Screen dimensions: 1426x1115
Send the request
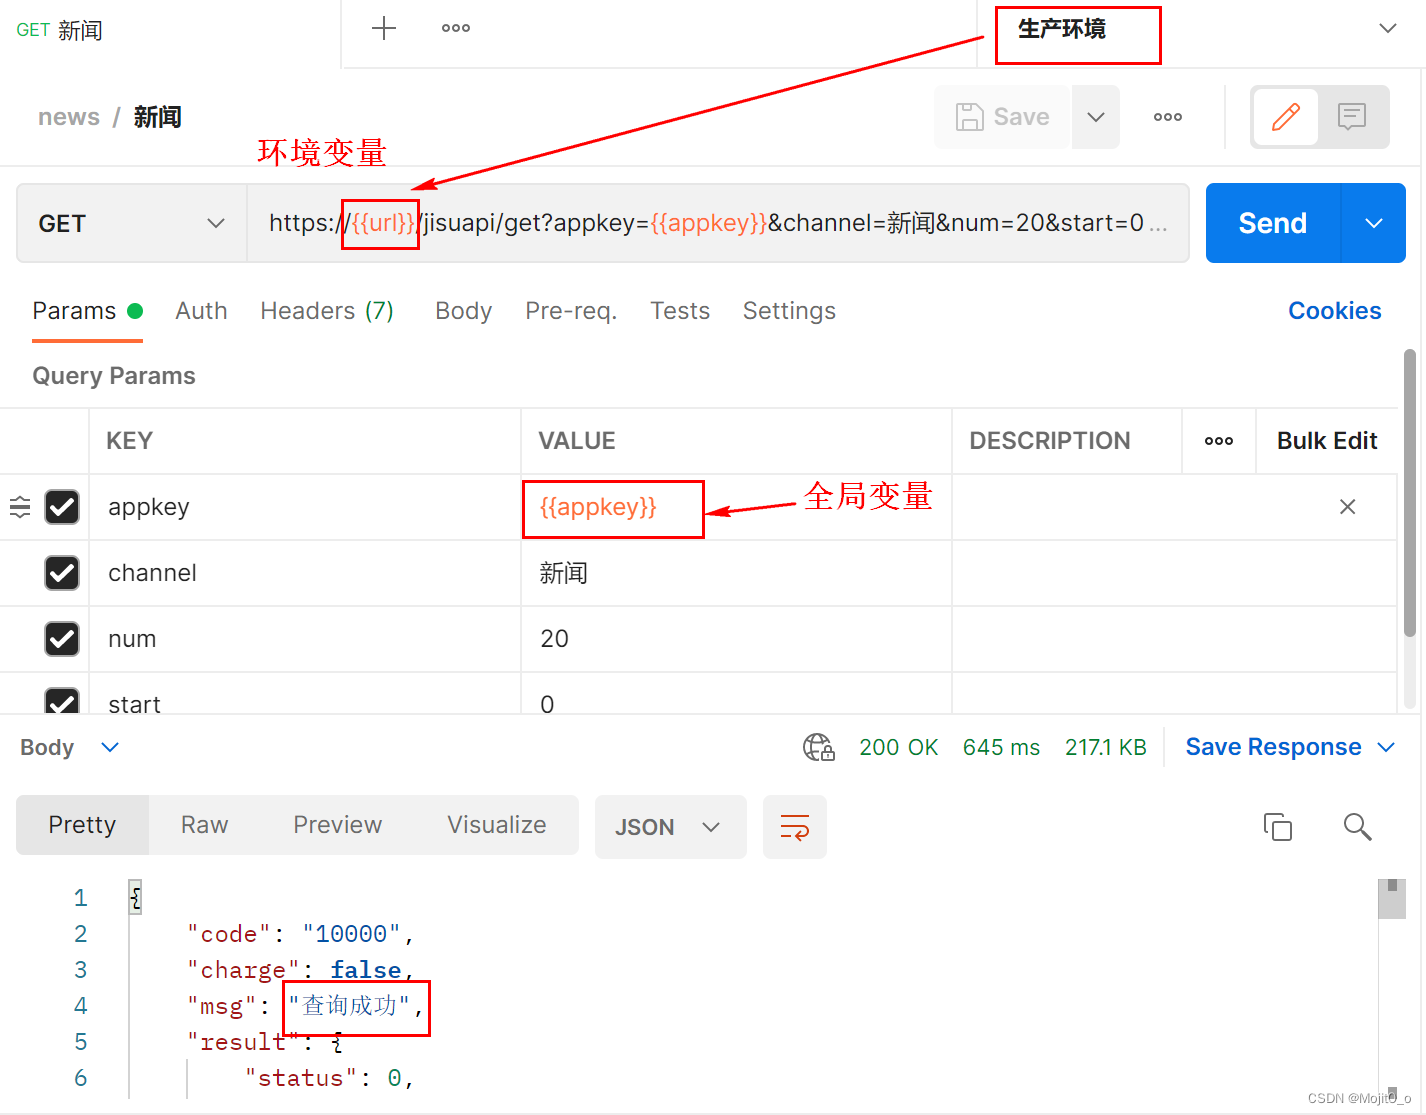(x=1272, y=223)
